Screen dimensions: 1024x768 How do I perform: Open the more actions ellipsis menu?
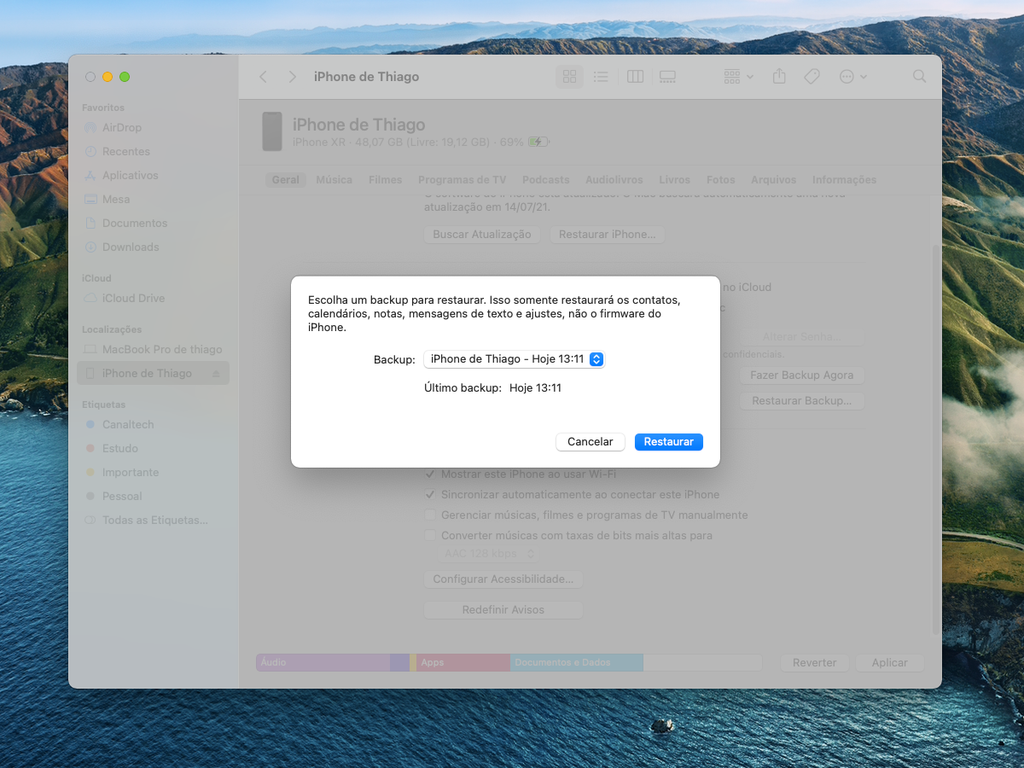(852, 76)
